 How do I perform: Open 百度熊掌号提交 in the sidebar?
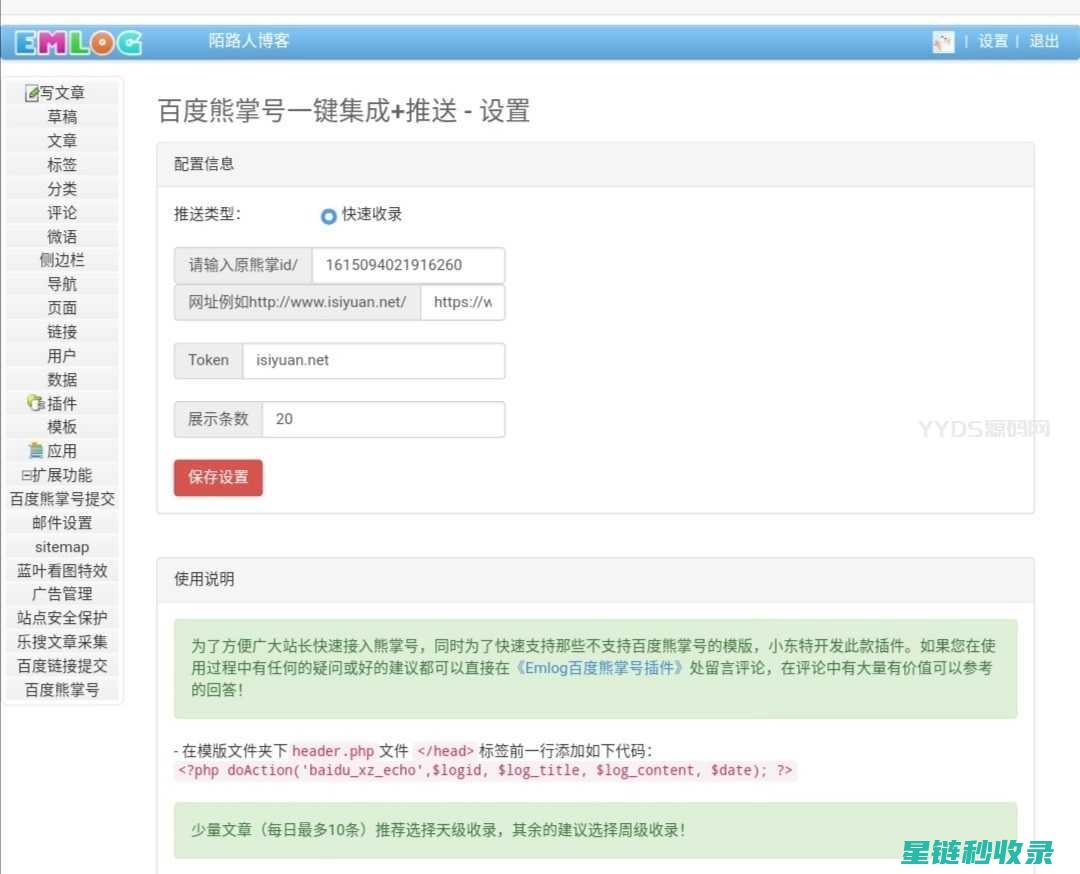point(62,499)
